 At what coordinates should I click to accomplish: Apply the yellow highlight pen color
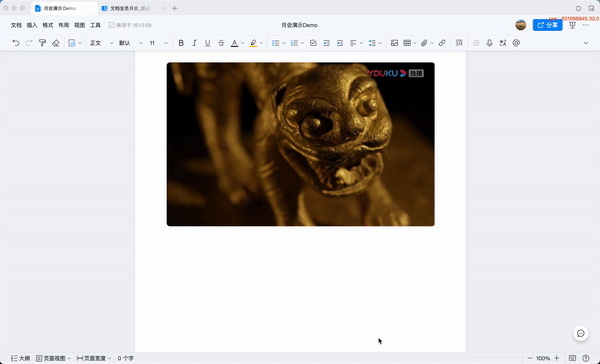[x=253, y=43]
